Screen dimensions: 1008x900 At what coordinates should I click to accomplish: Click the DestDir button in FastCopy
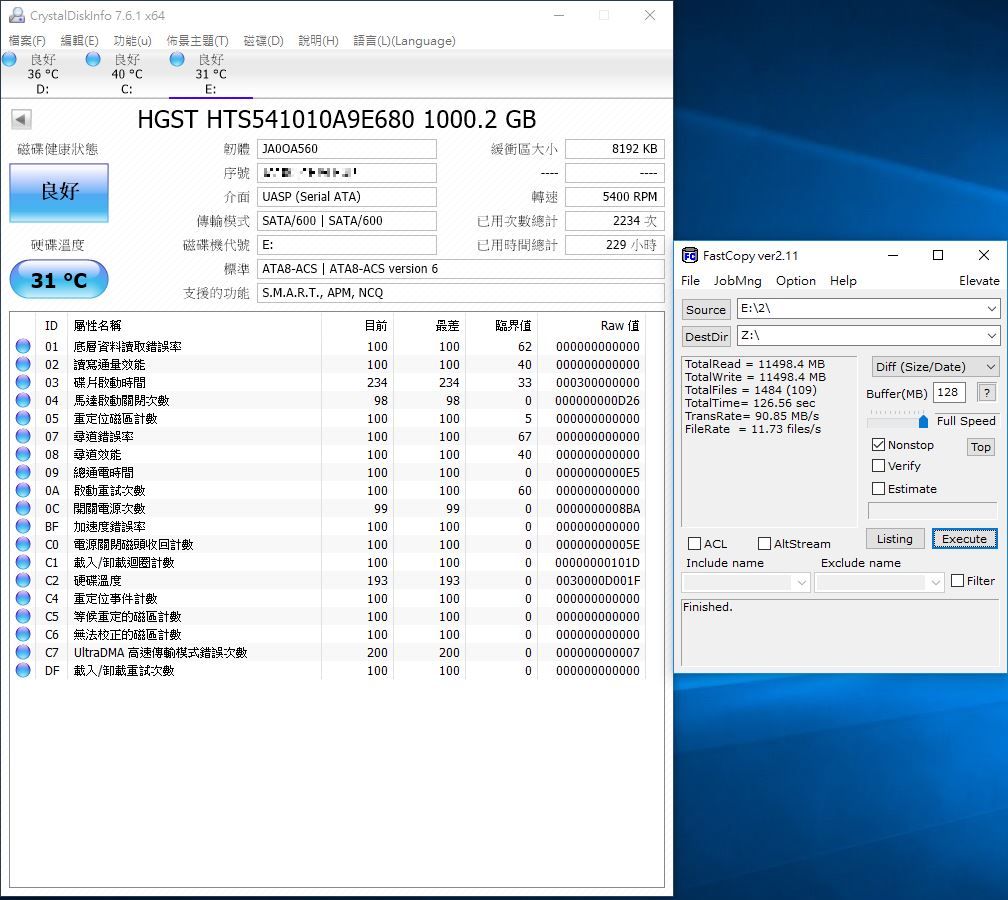(x=706, y=336)
